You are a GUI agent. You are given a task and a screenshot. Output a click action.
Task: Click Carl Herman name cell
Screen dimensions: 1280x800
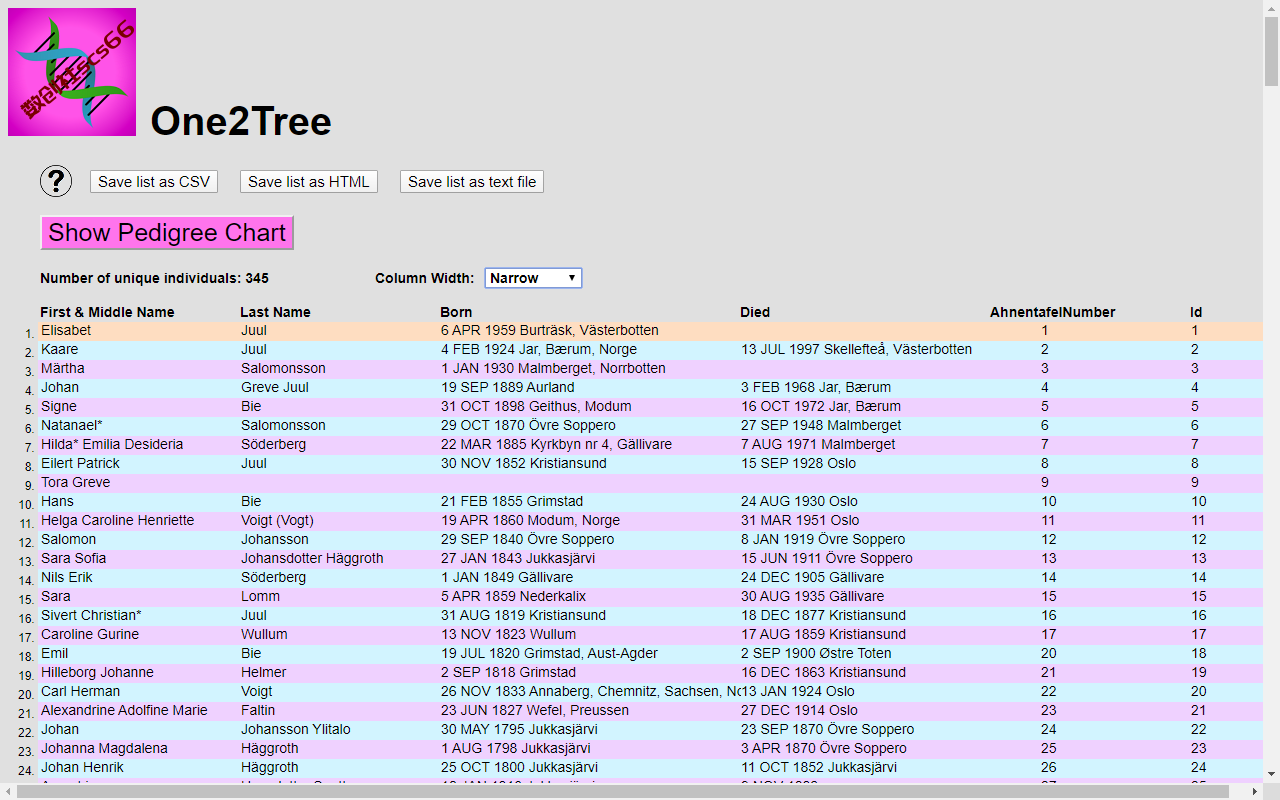click(x=80, y=691)
